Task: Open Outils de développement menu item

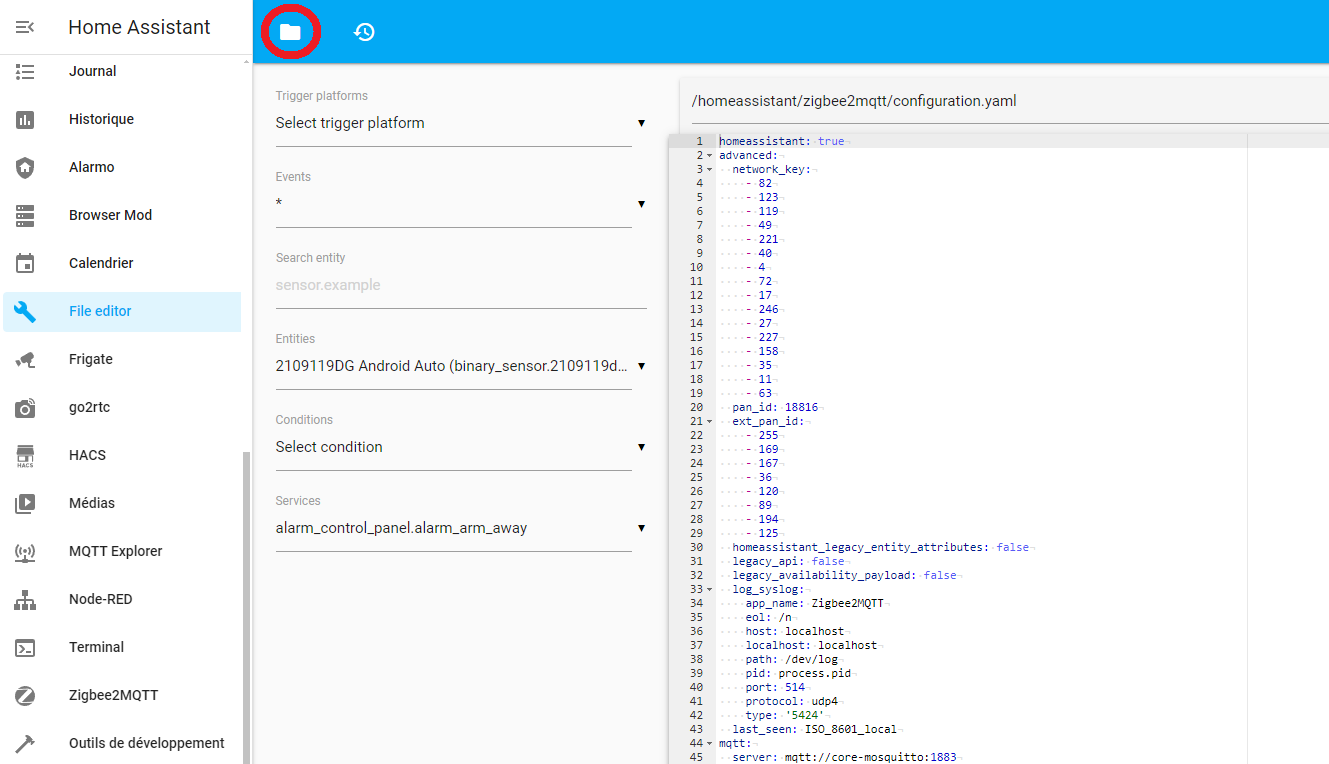Action: point(146,743)
